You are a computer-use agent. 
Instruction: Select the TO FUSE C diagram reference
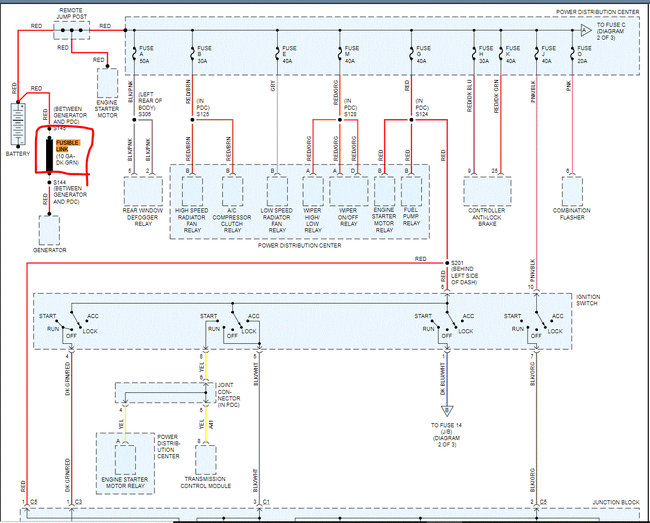click(611, 31)
